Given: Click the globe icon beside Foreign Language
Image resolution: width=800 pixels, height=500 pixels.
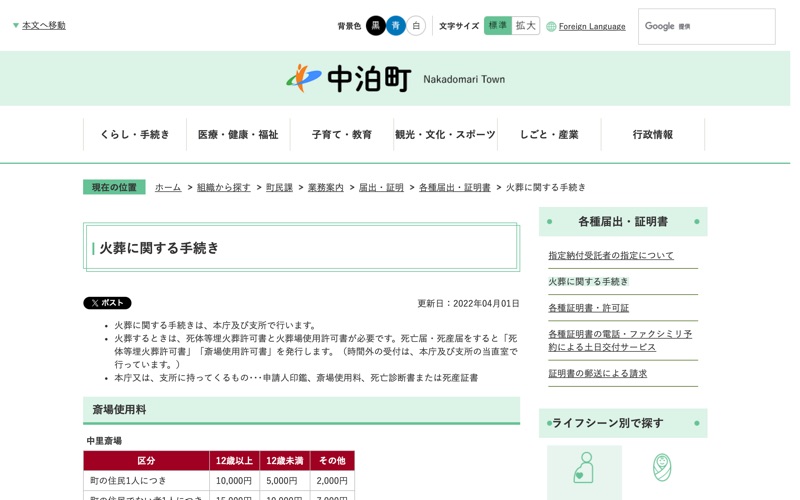Looking at the screenshot, I should (551, 27).
